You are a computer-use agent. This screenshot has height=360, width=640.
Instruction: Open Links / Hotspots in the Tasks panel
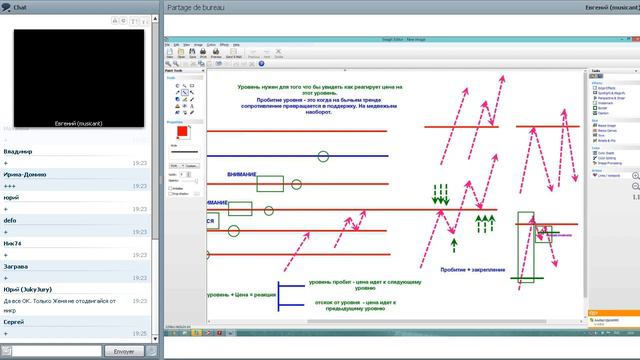[606, 176]
